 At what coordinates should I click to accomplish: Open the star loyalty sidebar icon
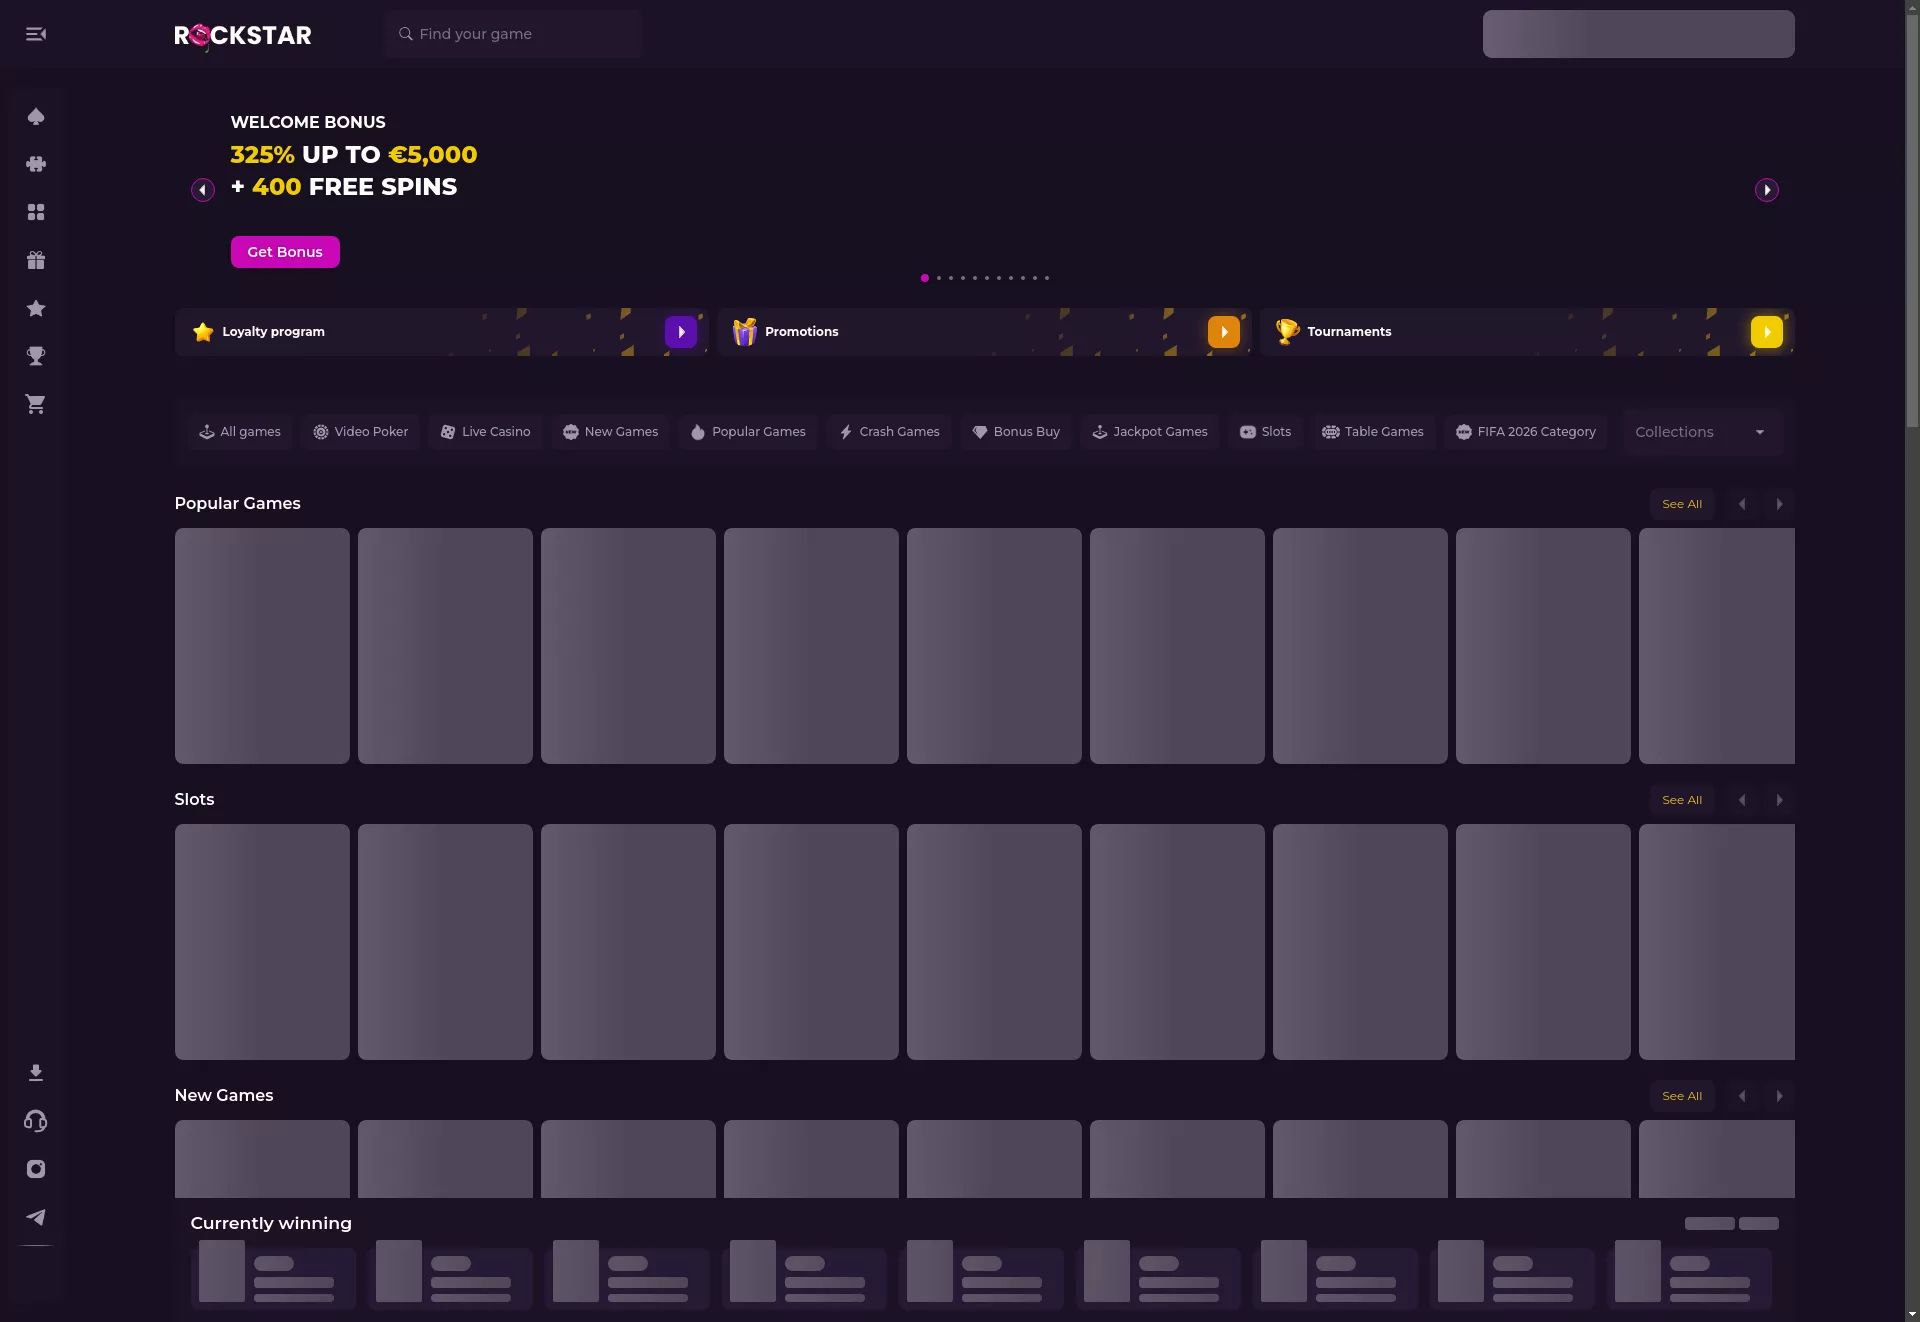click(x=36, y=308)
